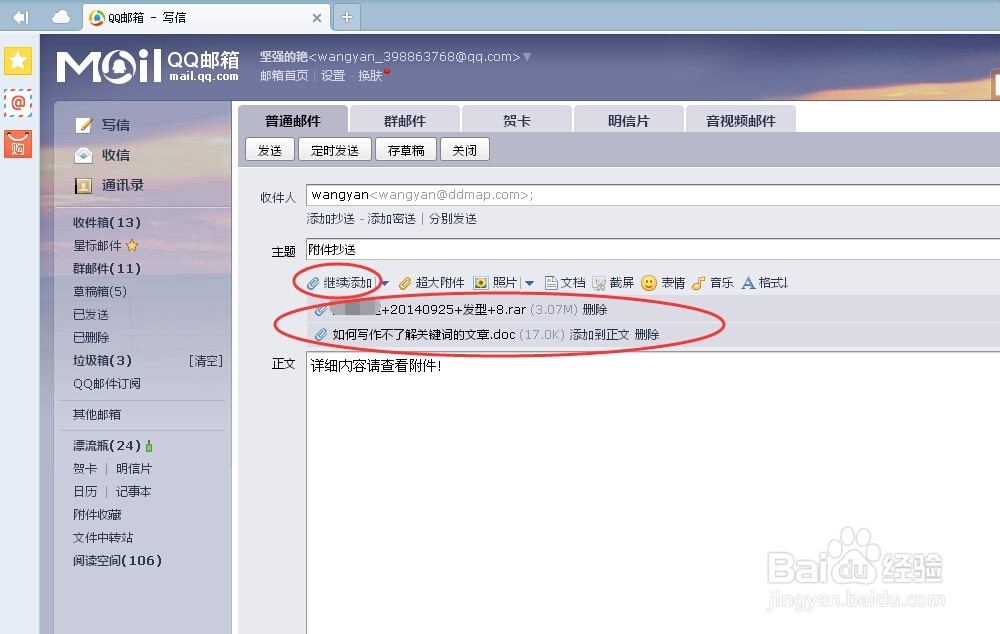1000x634 pixels.
Task: Click the 文档 document icon
Action: click(553, 282)
